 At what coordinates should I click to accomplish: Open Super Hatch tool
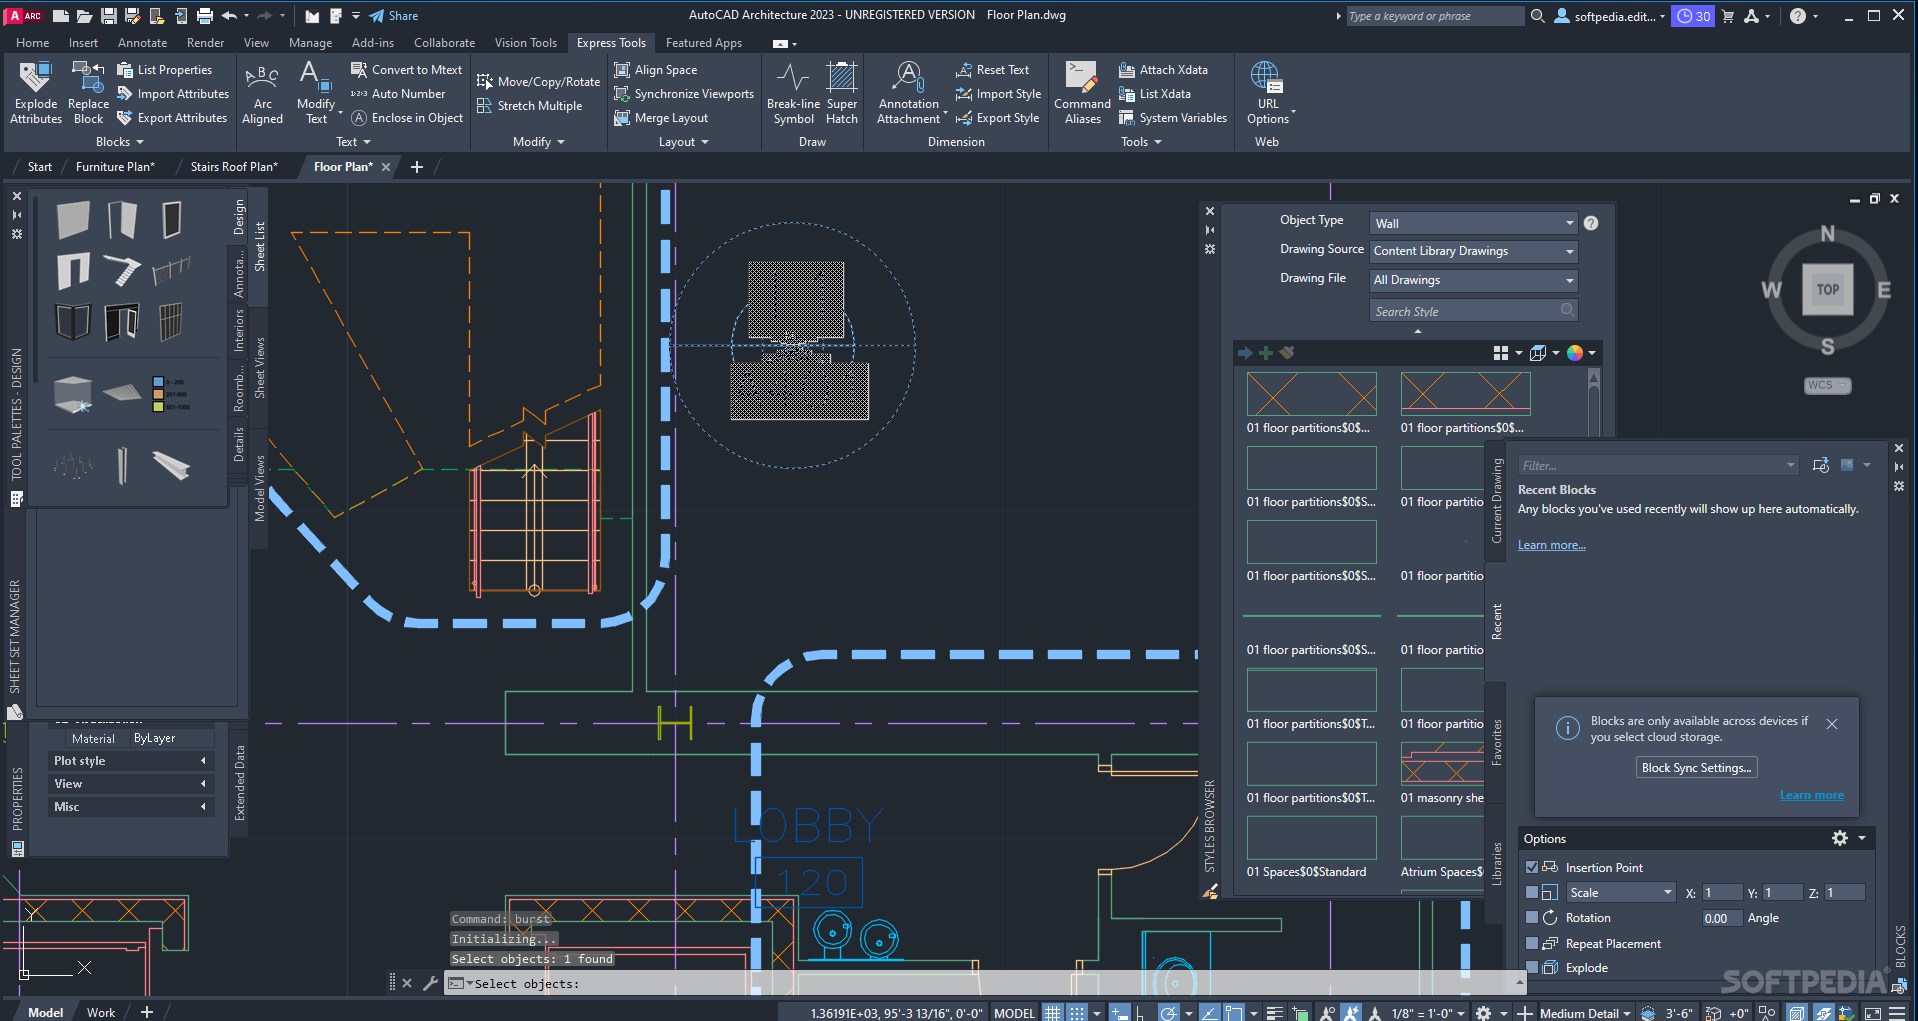842,93
